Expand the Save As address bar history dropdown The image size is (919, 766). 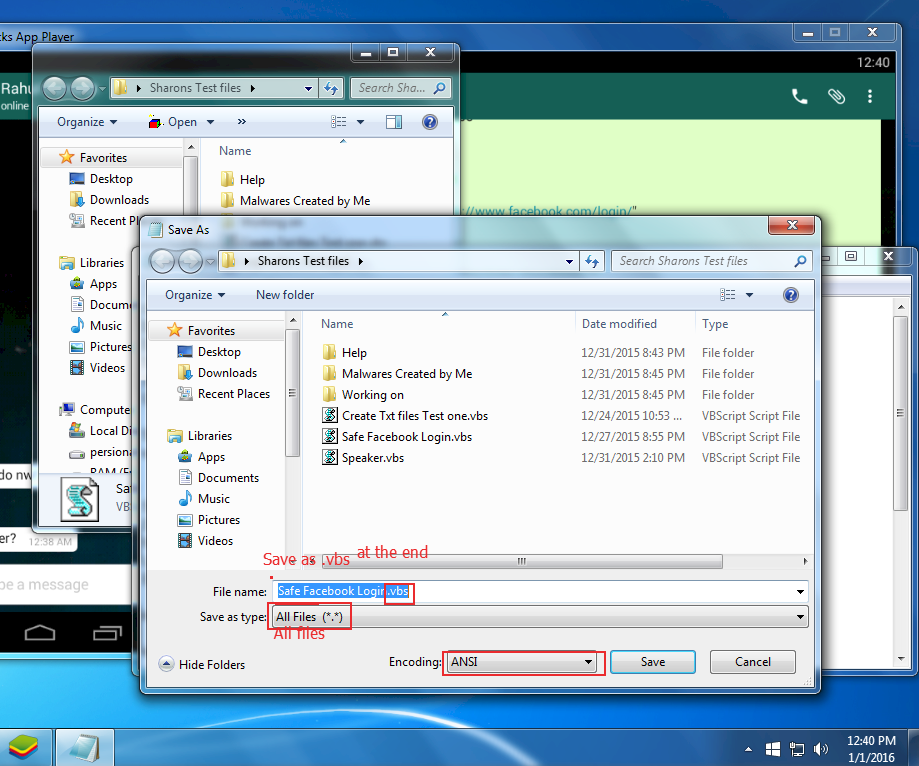tap(569, 261)
